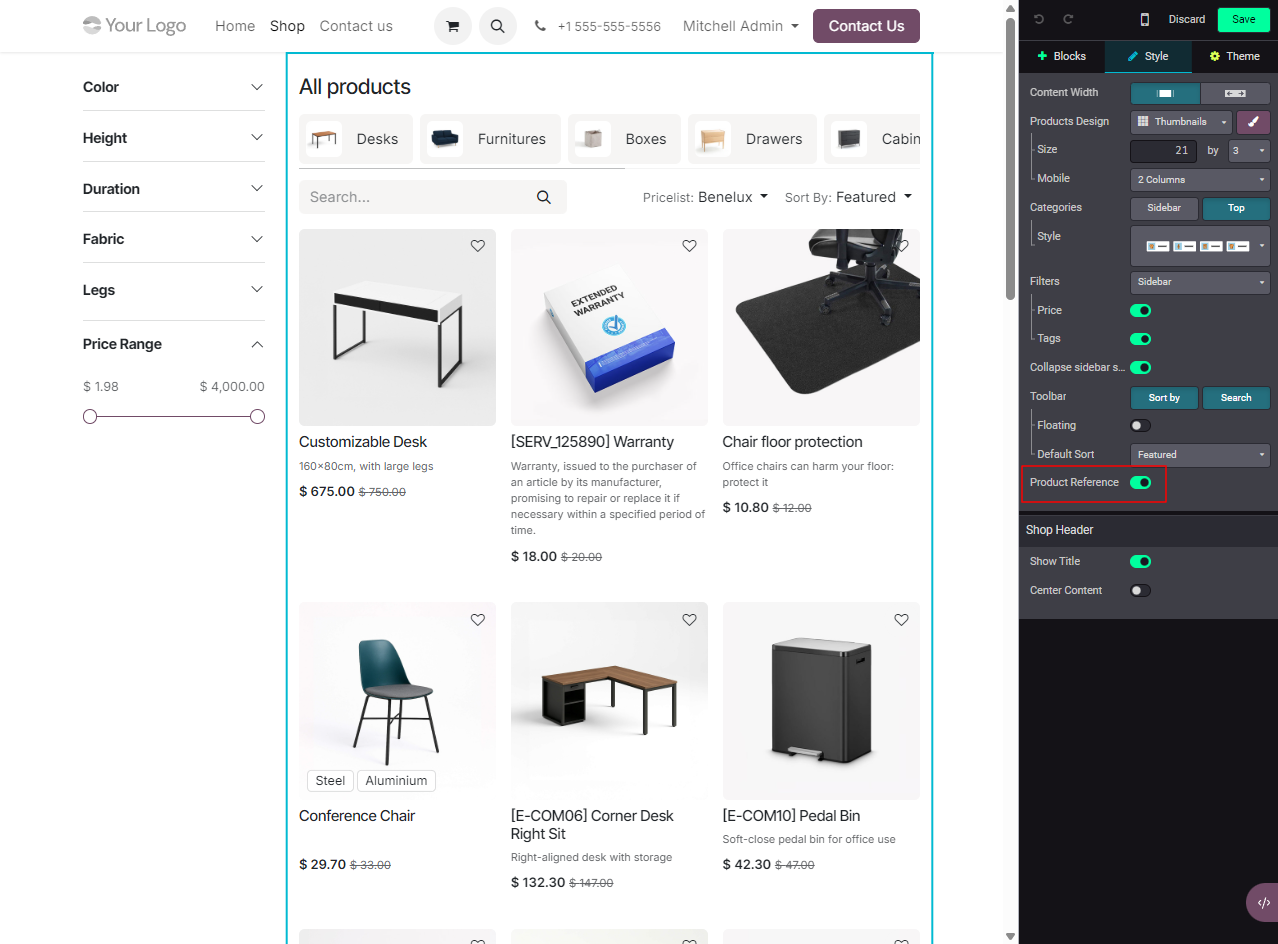Expand the Duration filter
The image size is (1278, 944).
point(174,189)
